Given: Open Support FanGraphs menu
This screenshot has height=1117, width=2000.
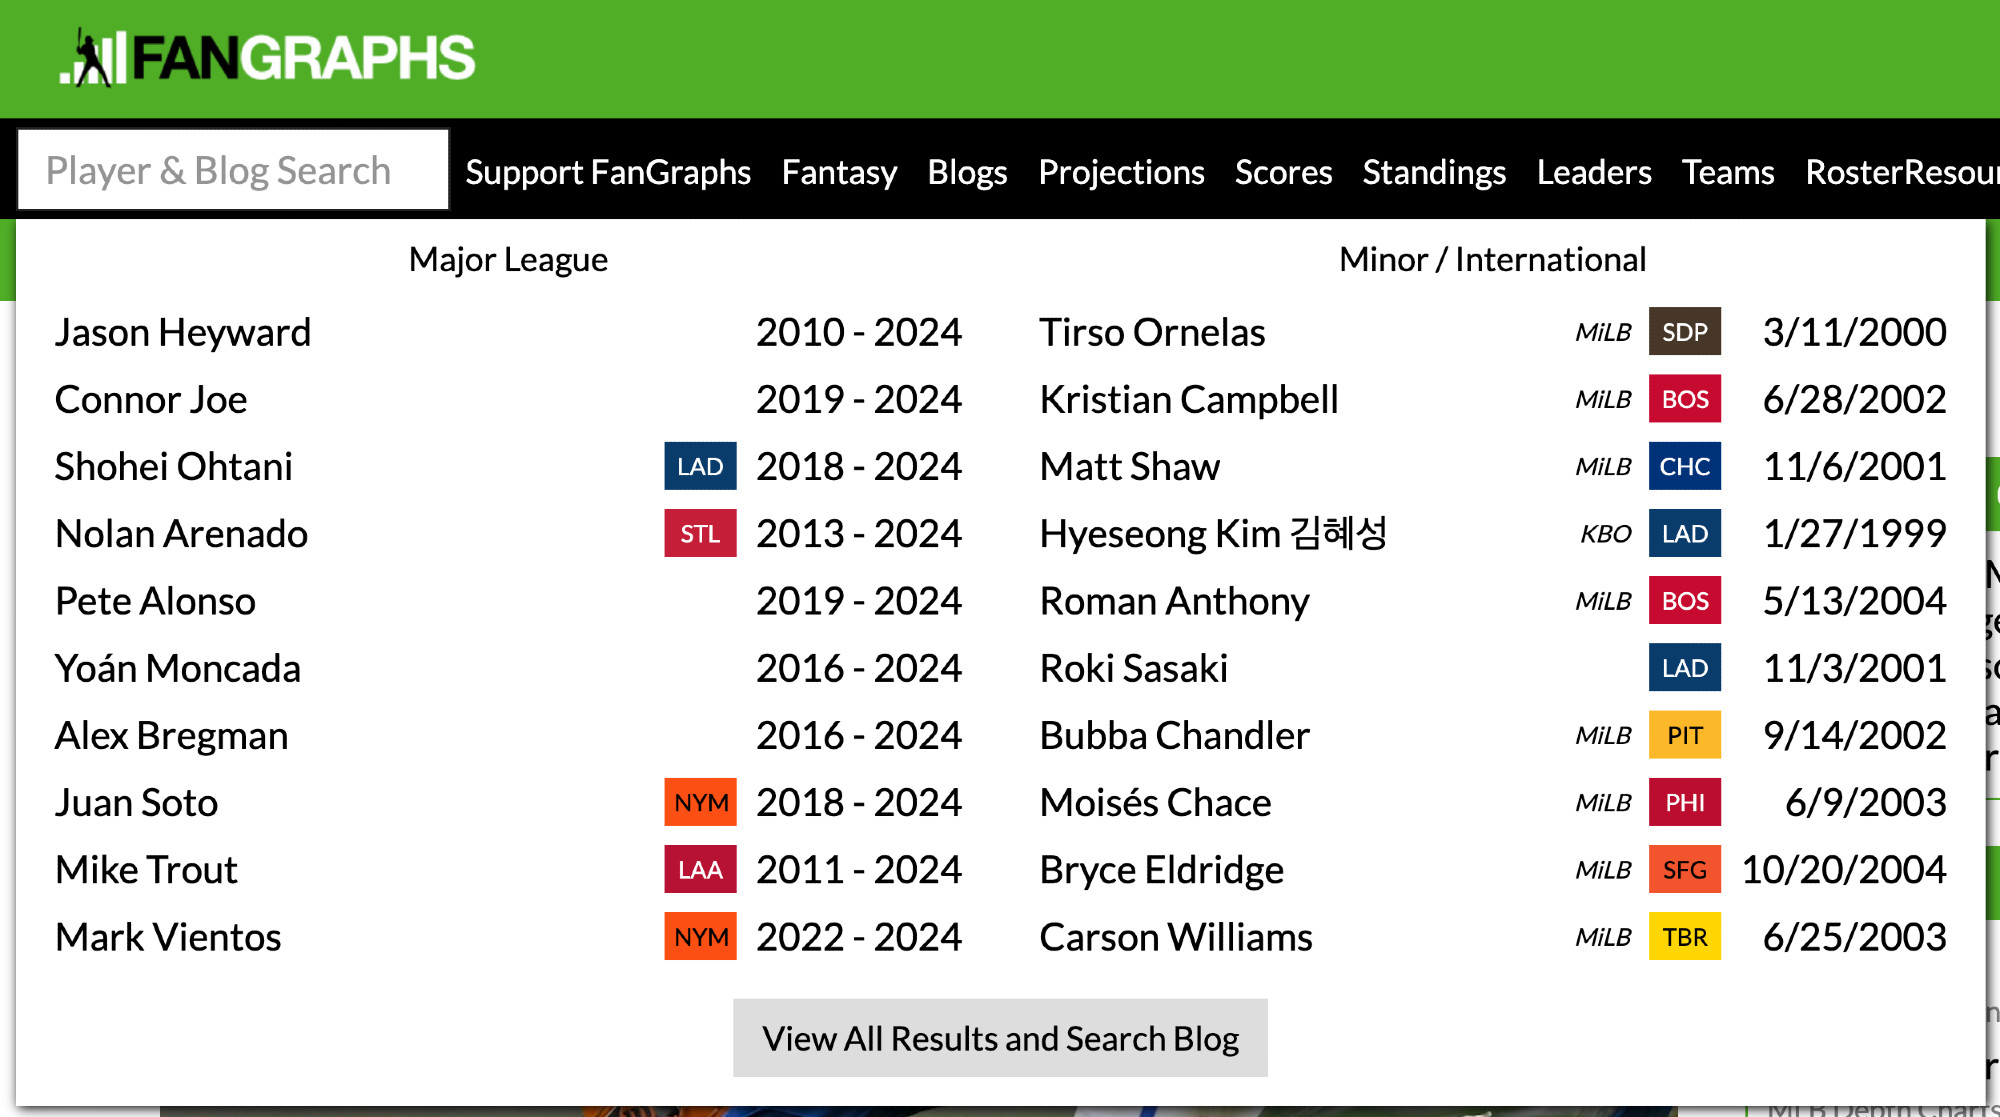Looking at the screenshot, I should click(608, 172).
